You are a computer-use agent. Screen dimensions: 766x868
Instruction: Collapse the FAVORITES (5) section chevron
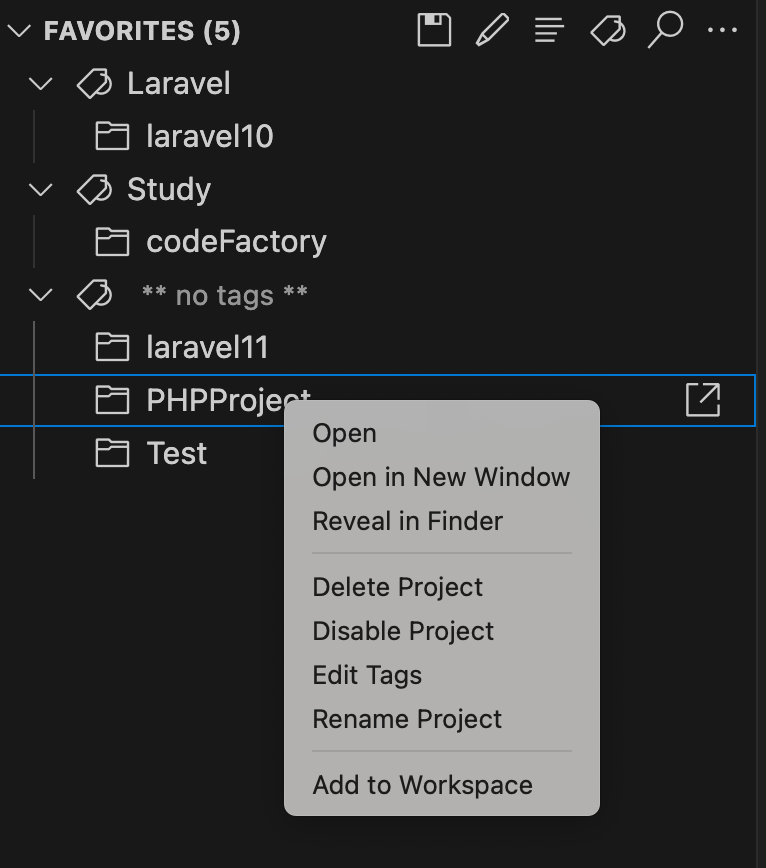(19, 30)
